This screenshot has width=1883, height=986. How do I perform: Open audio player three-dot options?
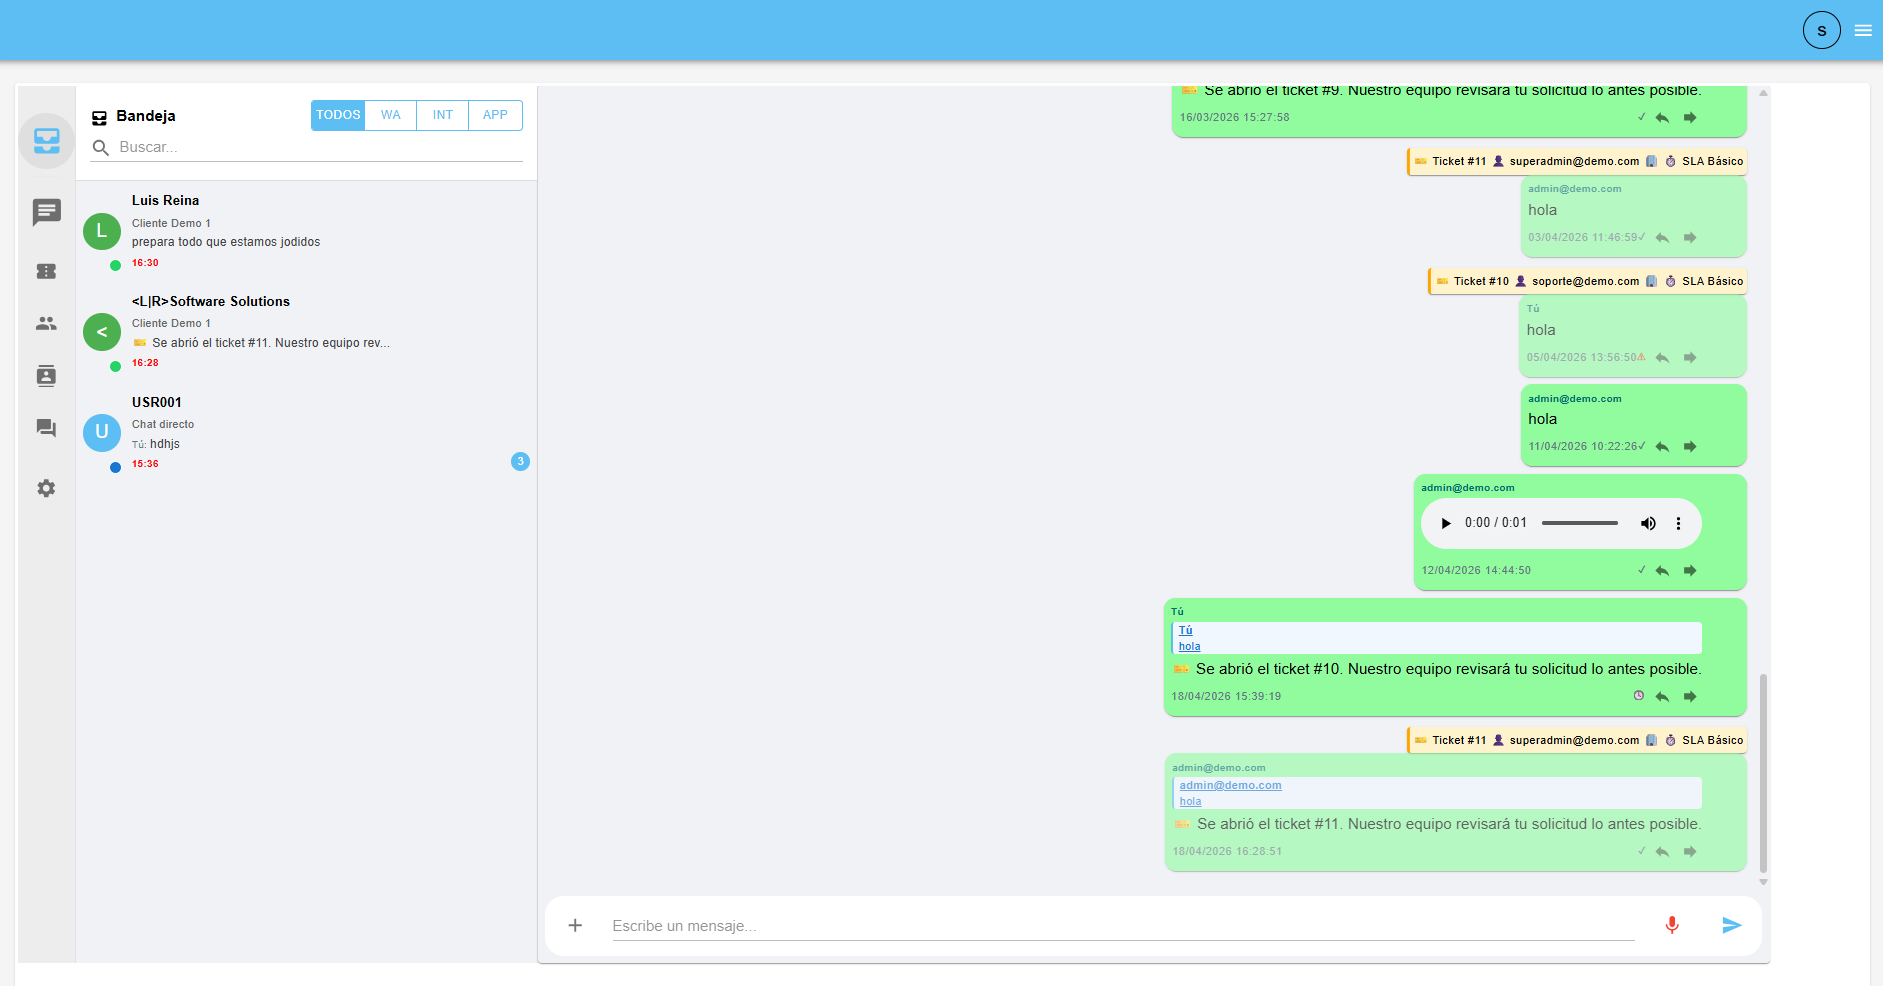1678,523
